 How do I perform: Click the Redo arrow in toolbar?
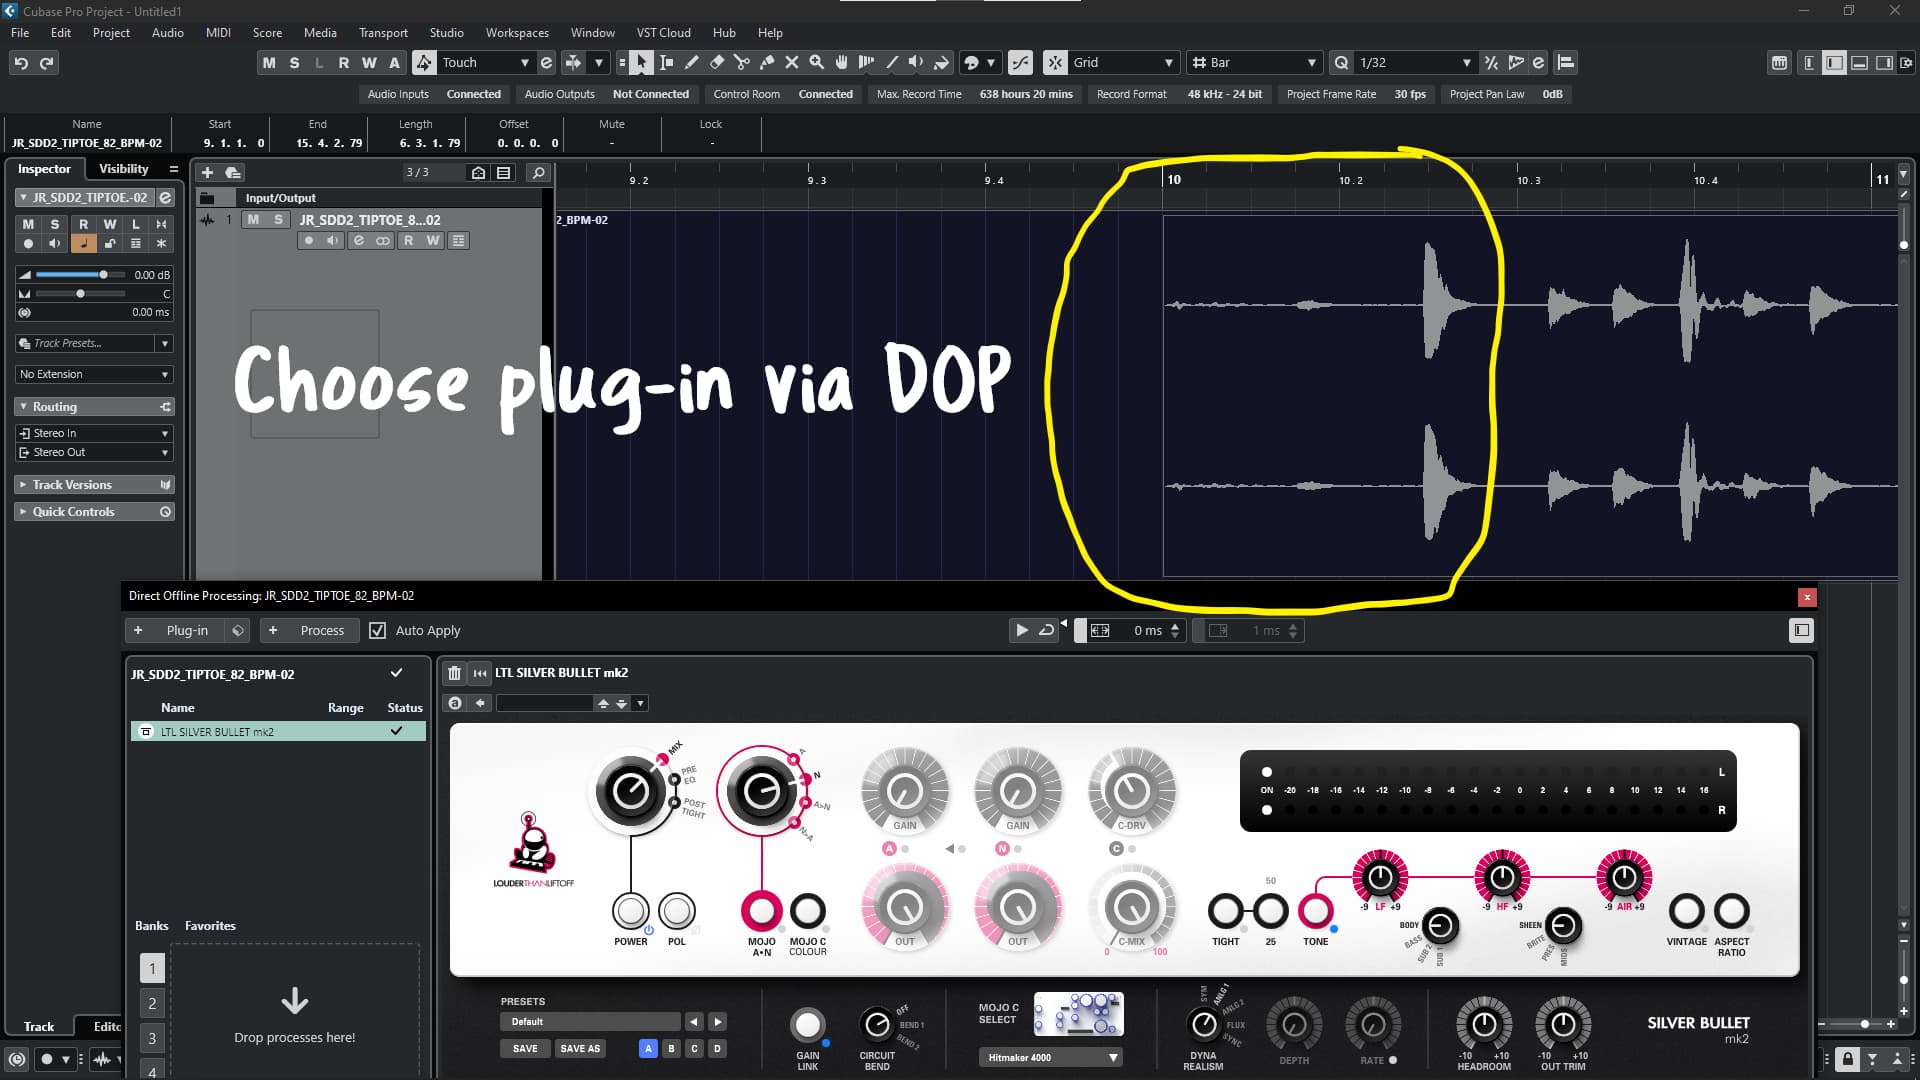47,63
